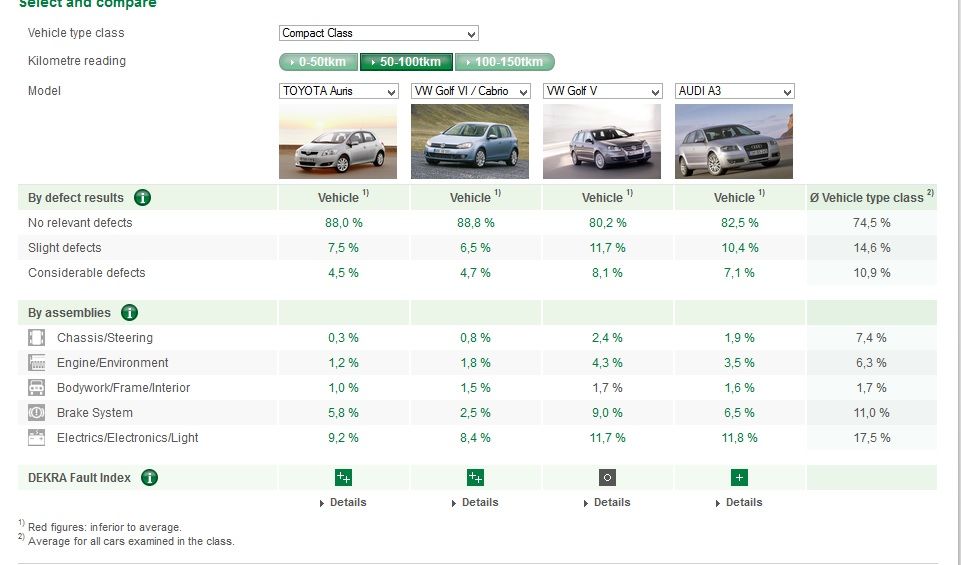Screen dimensions: 961x565
Task: Click the Chassis/Steering assembly icon
Action: click(37, 338)
